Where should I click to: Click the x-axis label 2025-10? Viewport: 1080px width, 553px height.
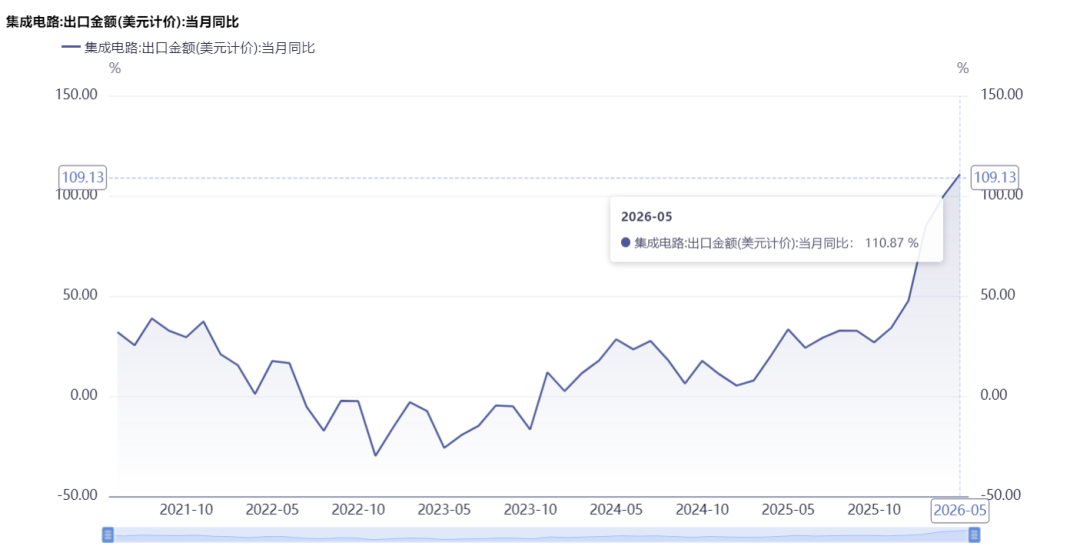(874, 510)
